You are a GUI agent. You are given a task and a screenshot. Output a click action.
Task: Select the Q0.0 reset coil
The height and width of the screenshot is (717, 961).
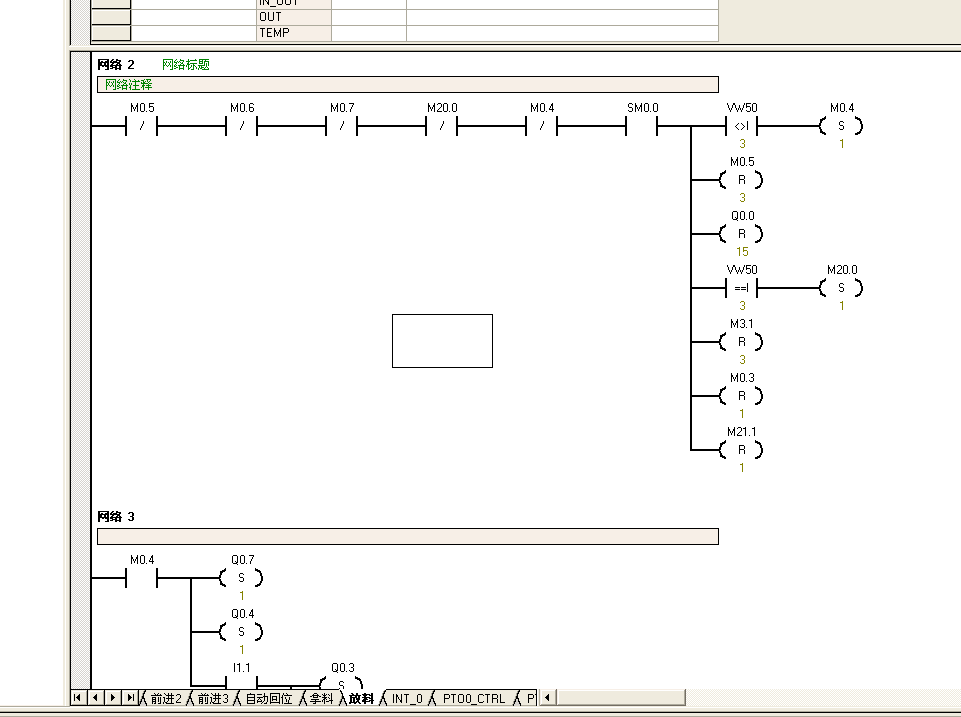(742, 234)
